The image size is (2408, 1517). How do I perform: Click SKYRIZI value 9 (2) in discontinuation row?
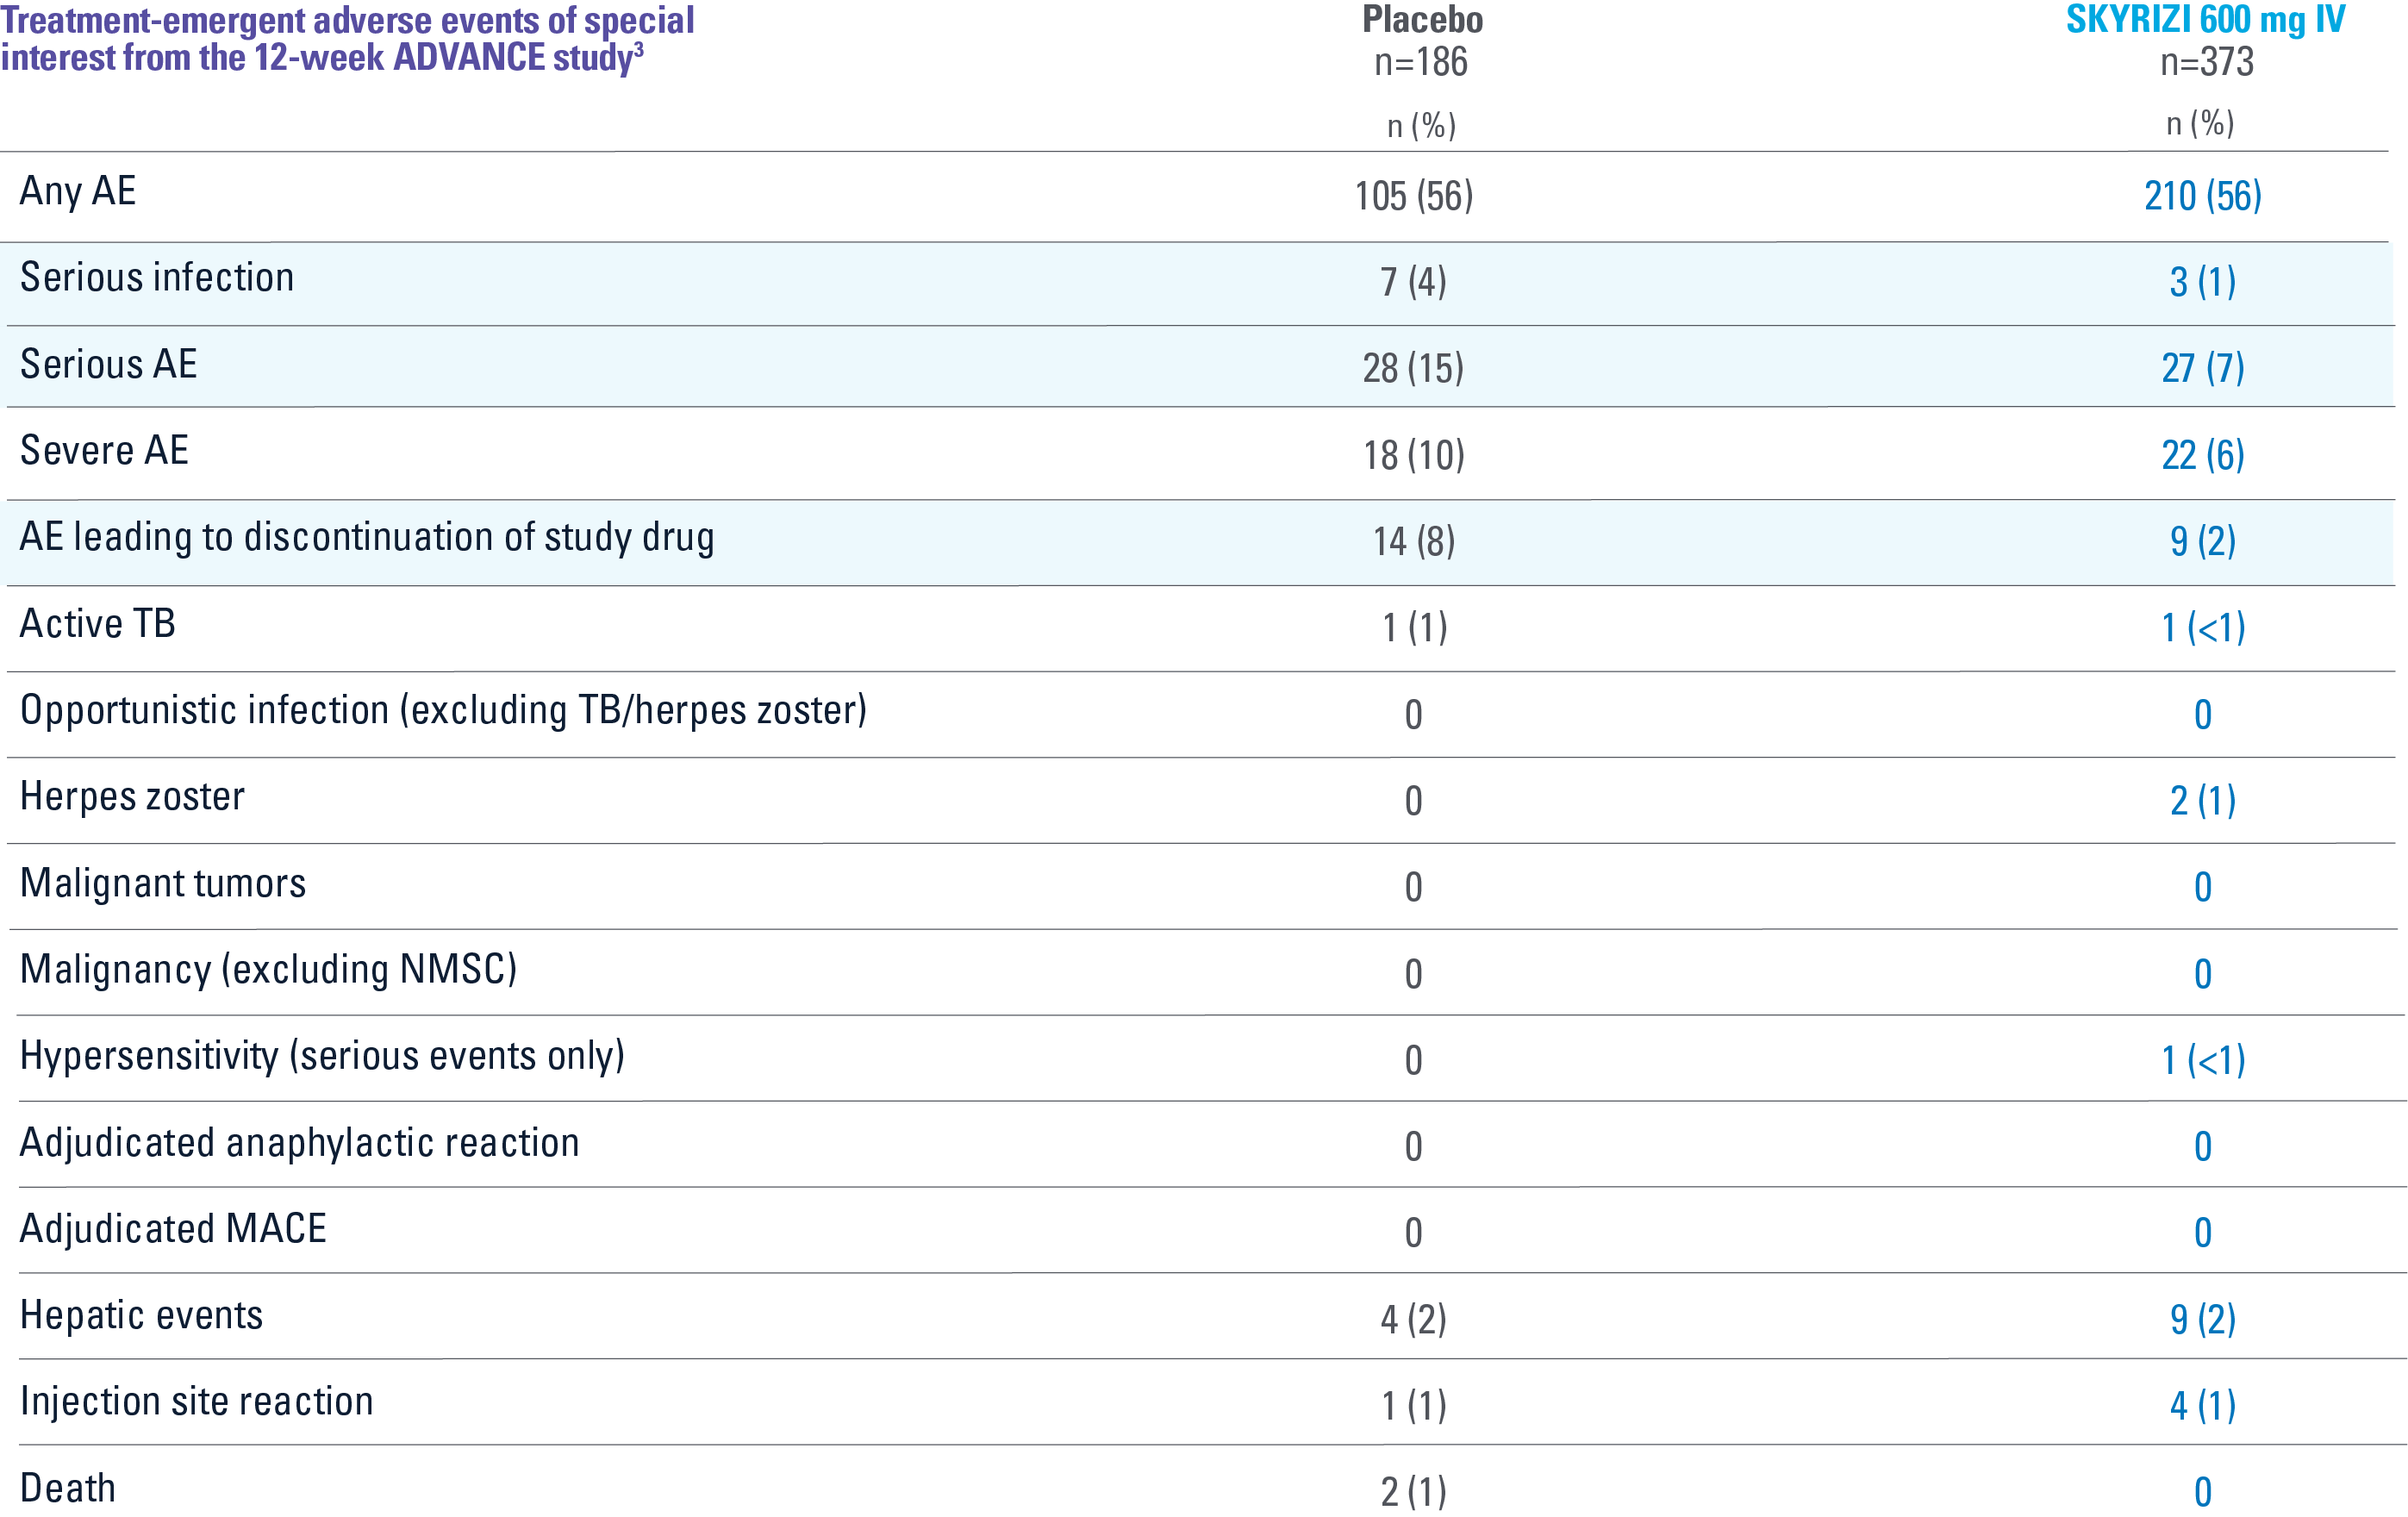[x=2203, y=541]
